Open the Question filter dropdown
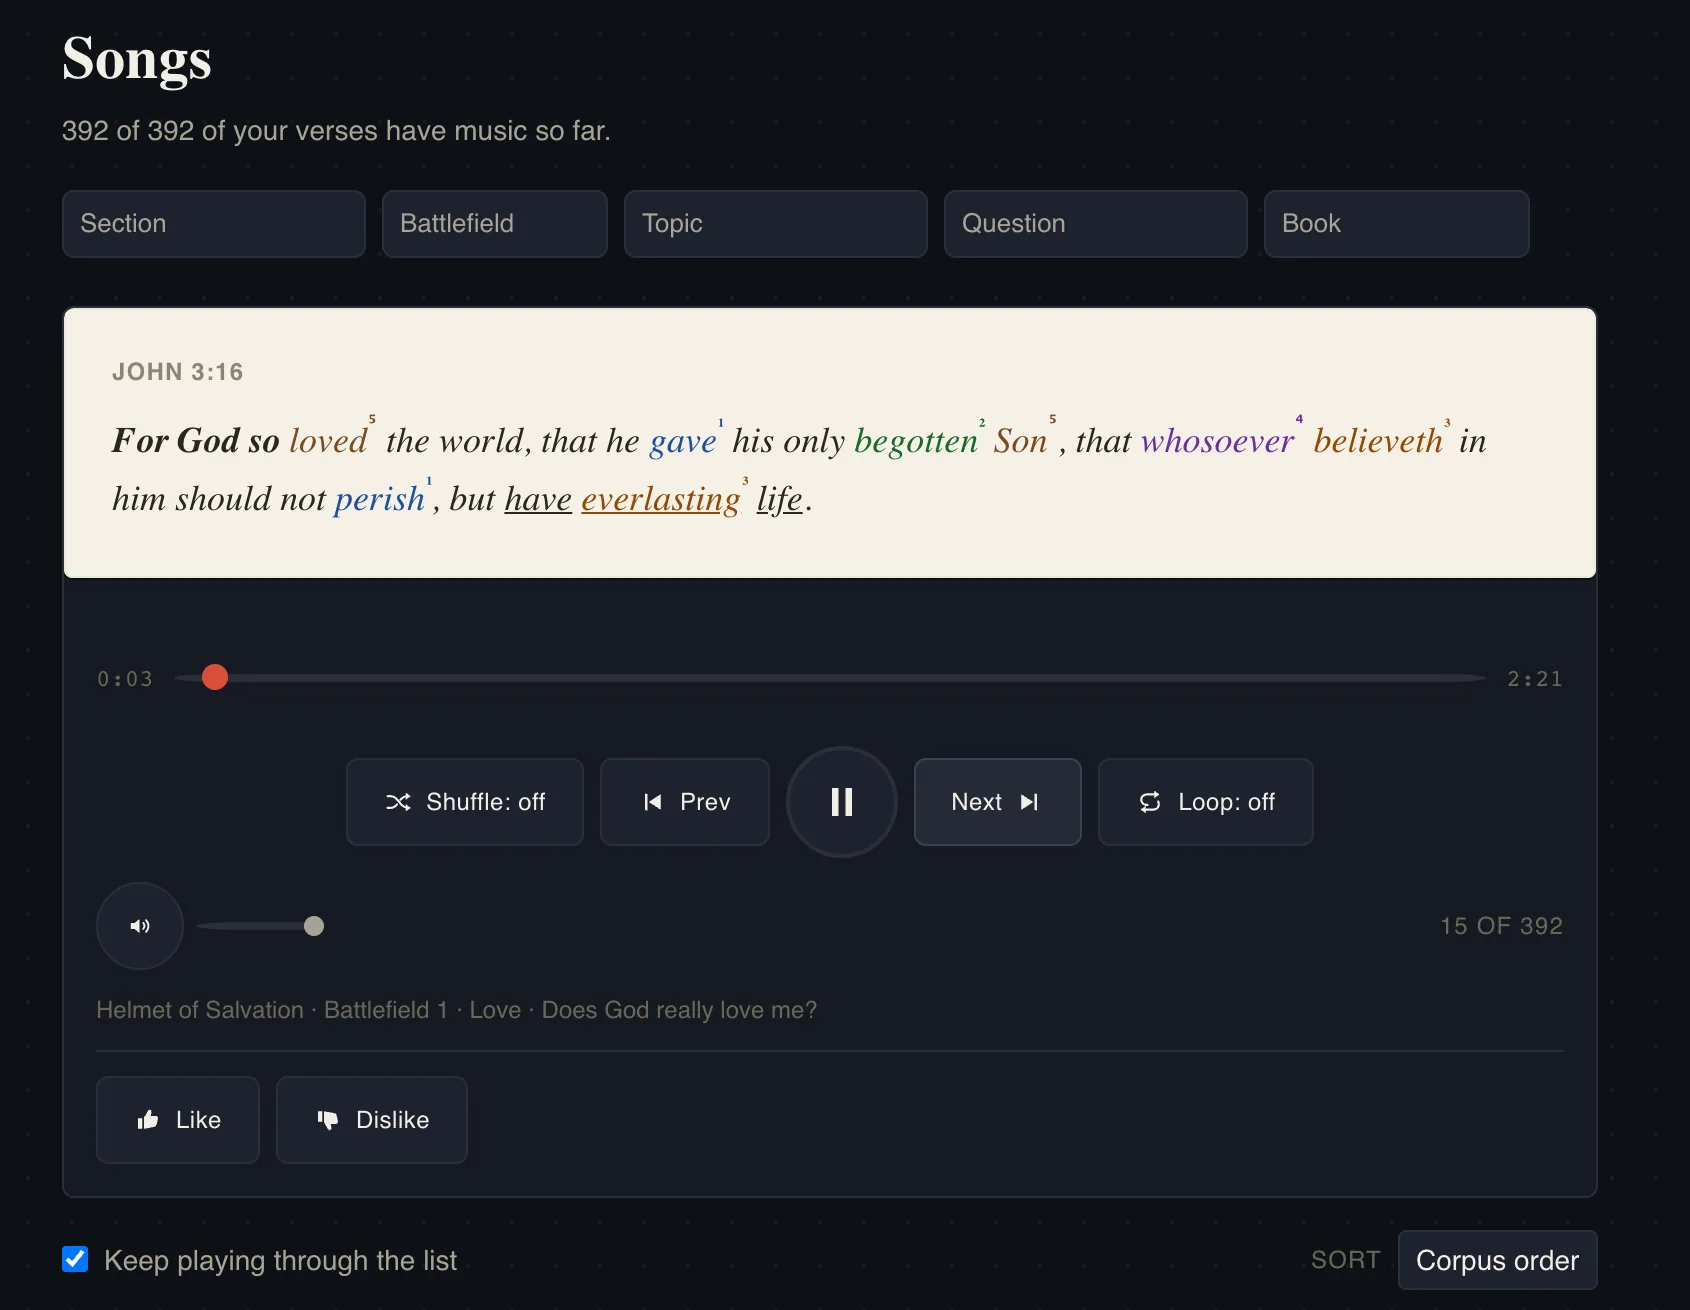Viewport: 1690px width, 1310px height. (x=1096, y=224)
